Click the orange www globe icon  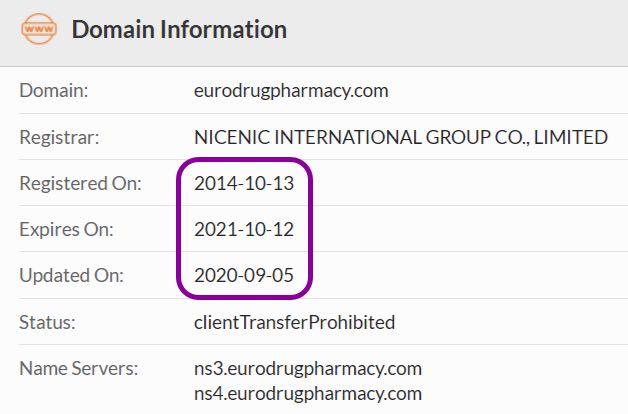pos(38,29)
